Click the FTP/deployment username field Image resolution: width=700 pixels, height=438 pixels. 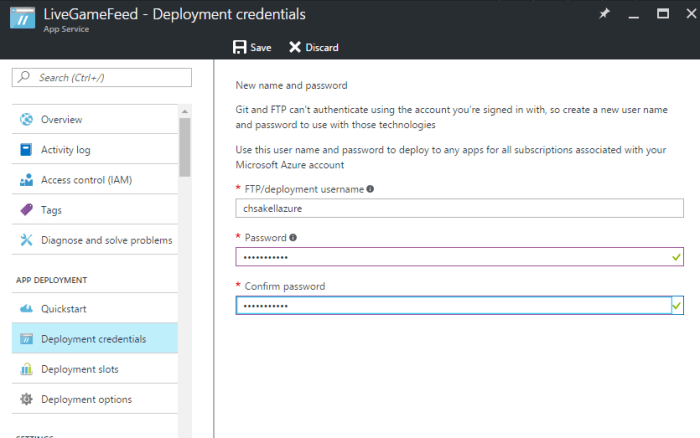(x=459, y=208)
